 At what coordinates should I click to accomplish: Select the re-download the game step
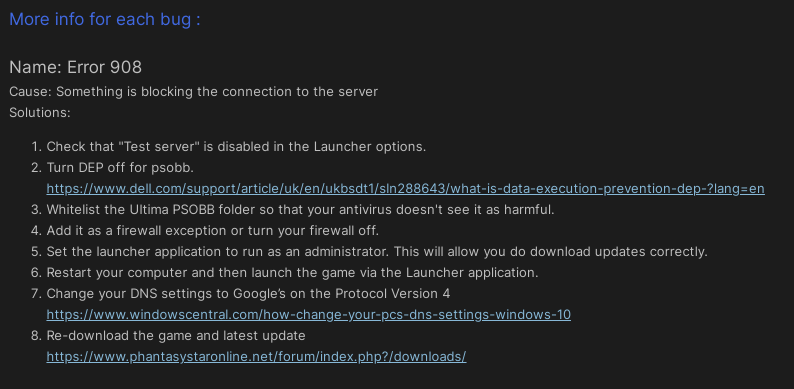[x=176, y=336]
